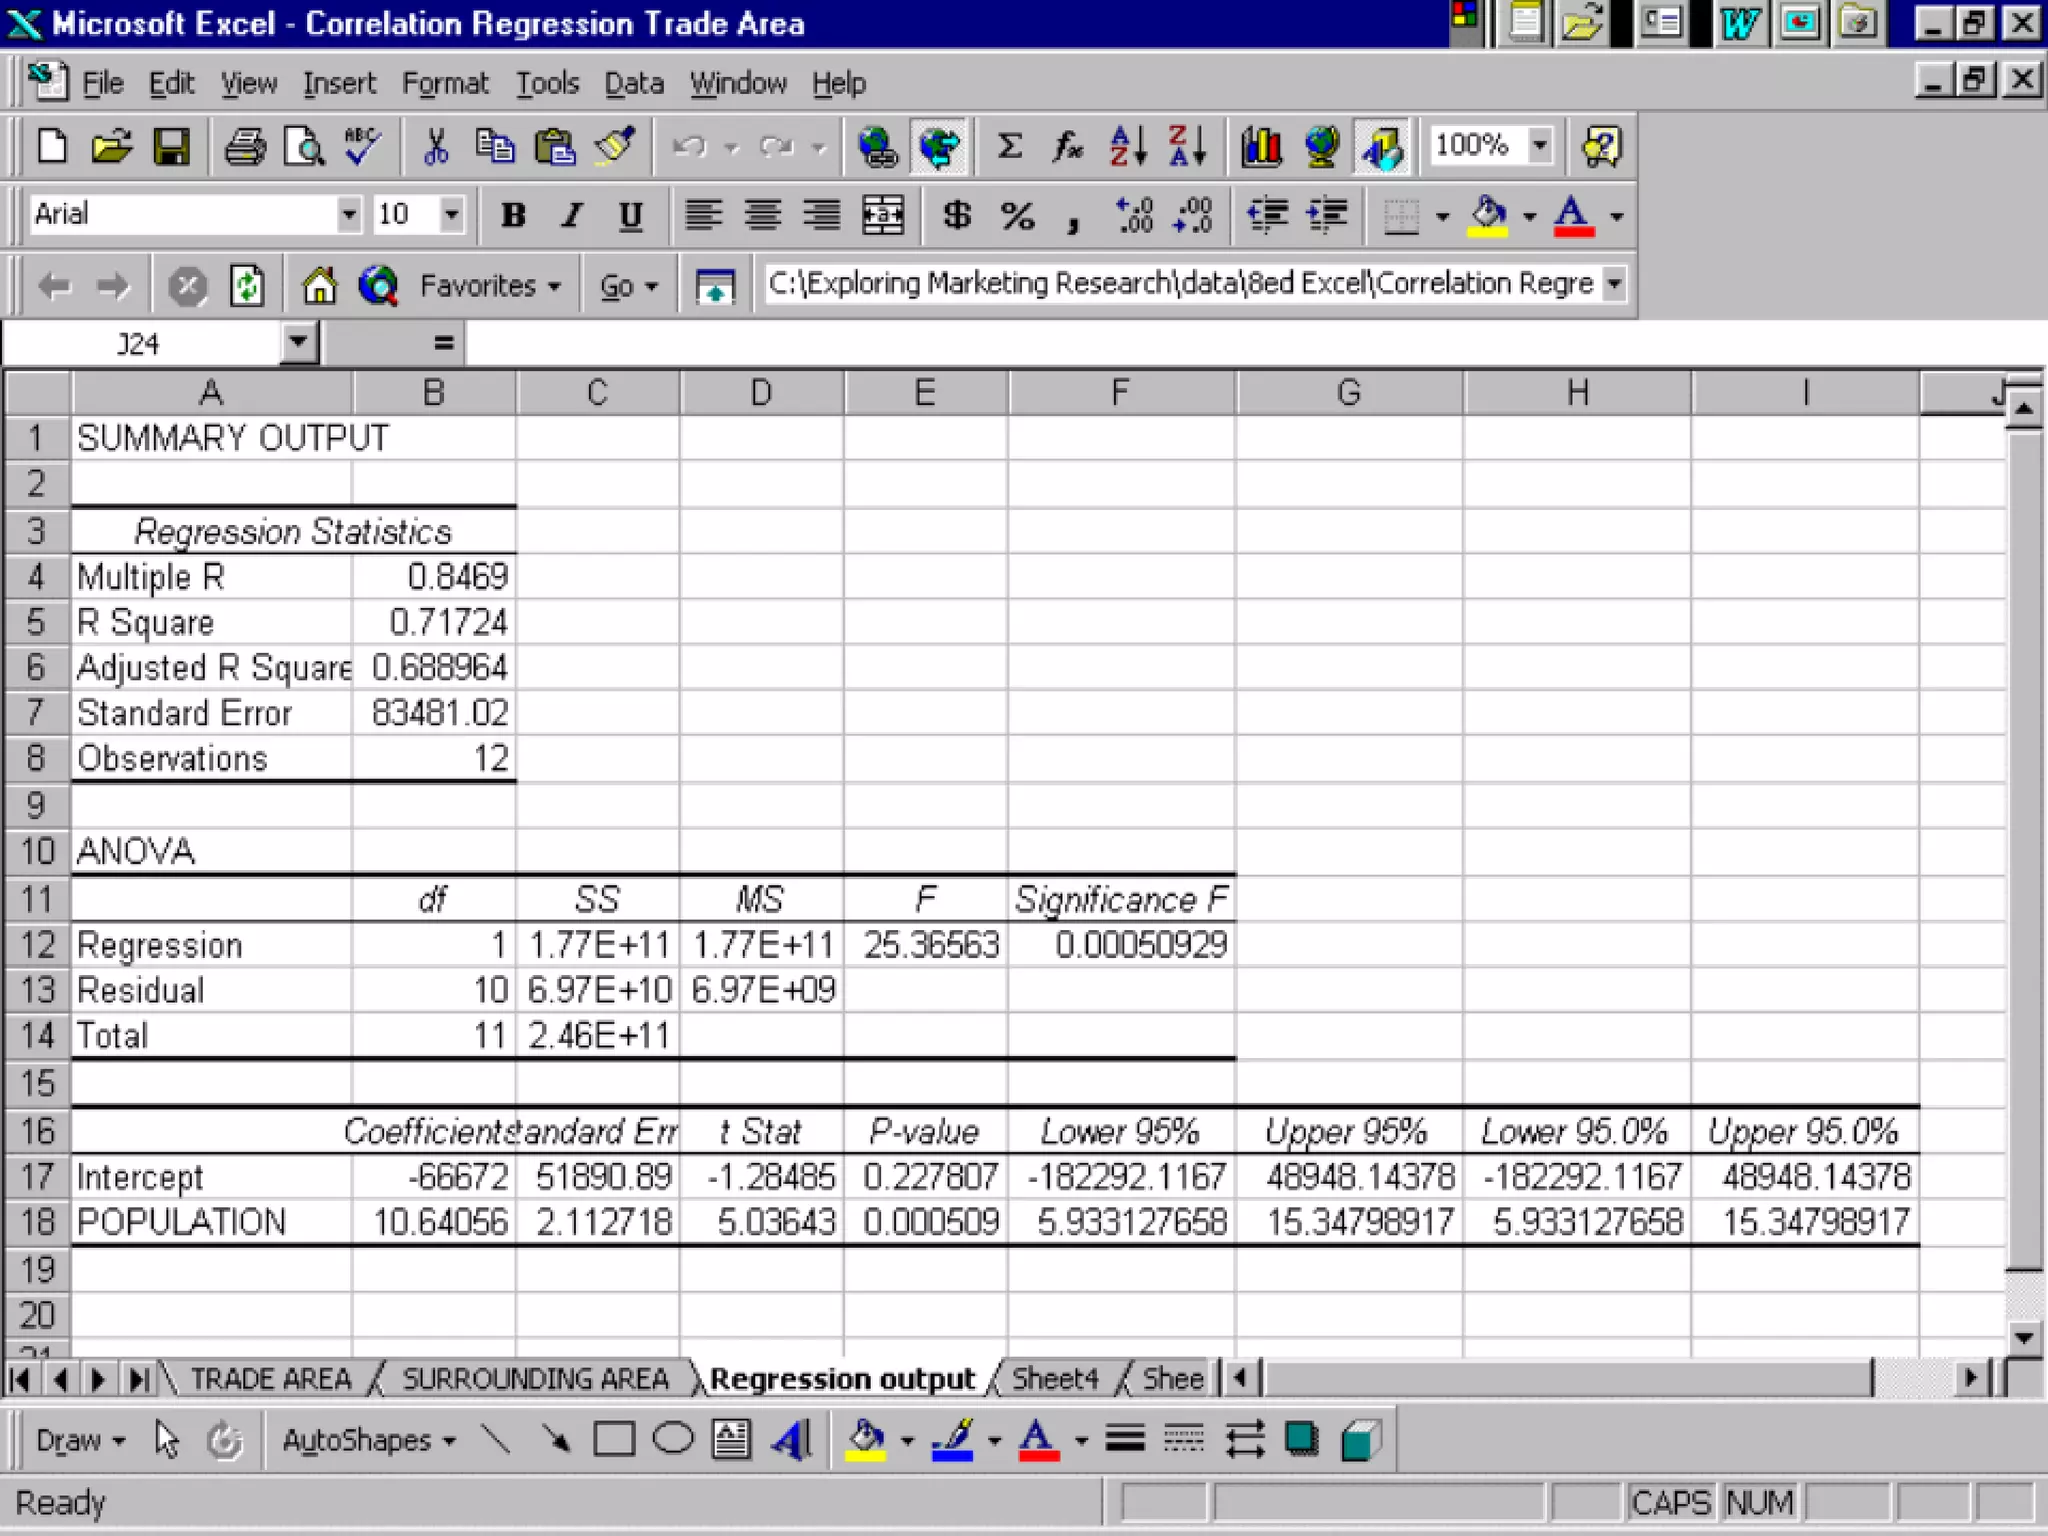Open the 100% zoom dropdown
2048x1536 pixels.
click(1541, 145)
